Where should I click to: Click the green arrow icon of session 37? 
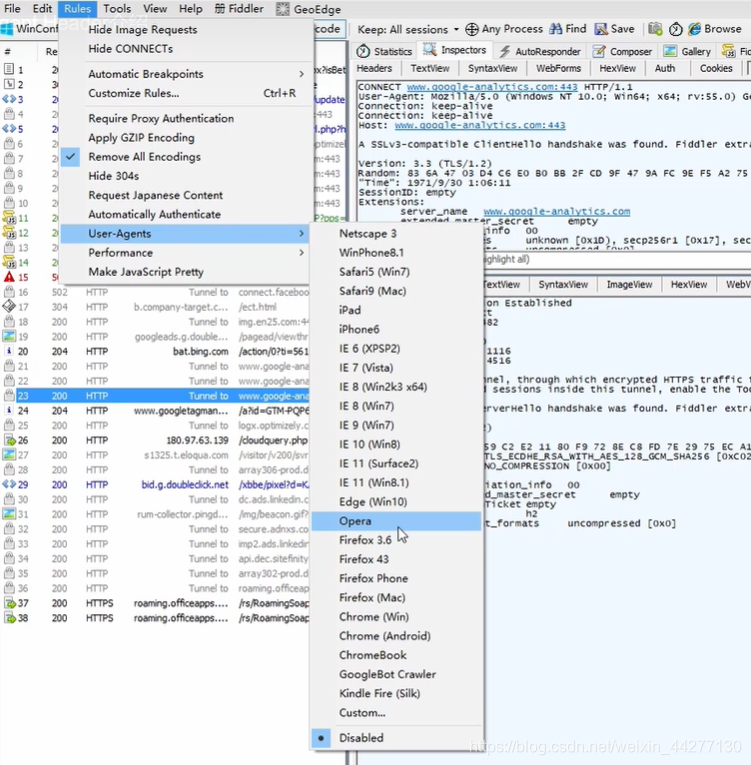click(x=9, y=603)
